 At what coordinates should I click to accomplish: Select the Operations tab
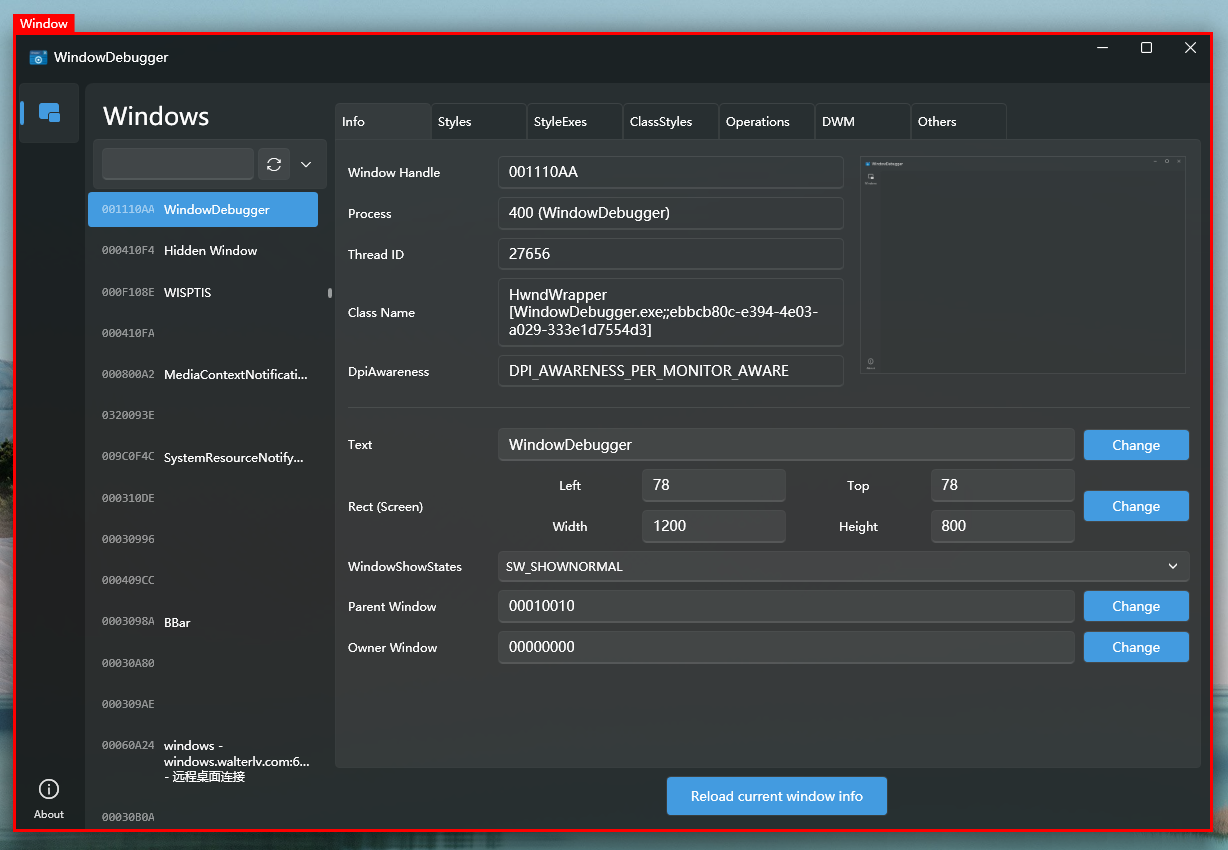(766, 122)
